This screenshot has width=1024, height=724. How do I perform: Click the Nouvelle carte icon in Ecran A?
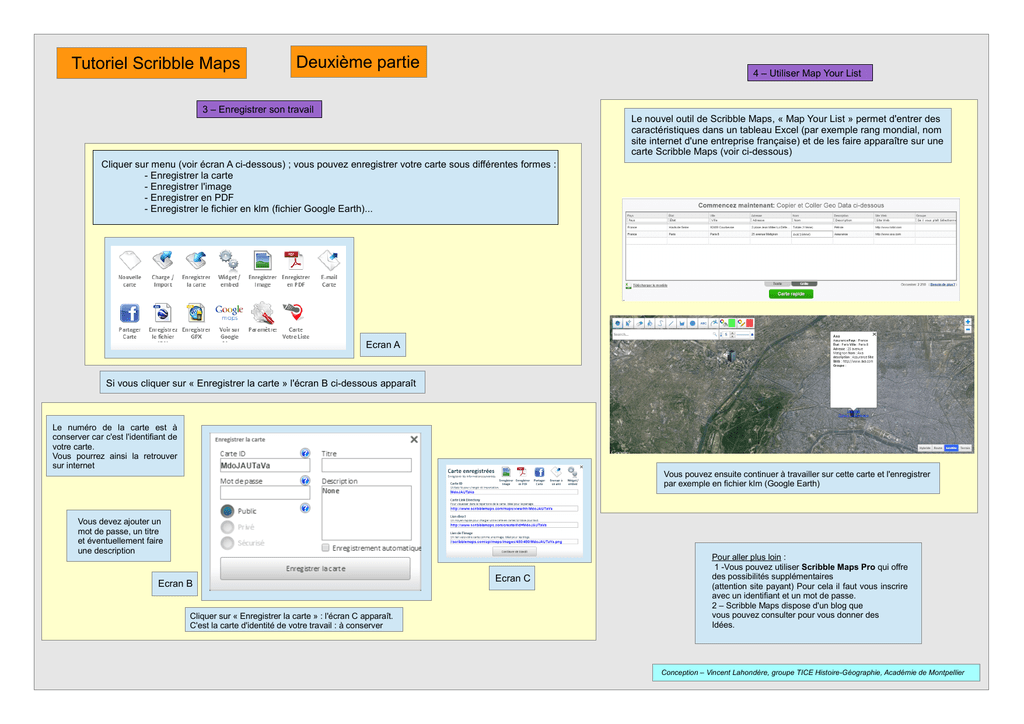point(130,260)
